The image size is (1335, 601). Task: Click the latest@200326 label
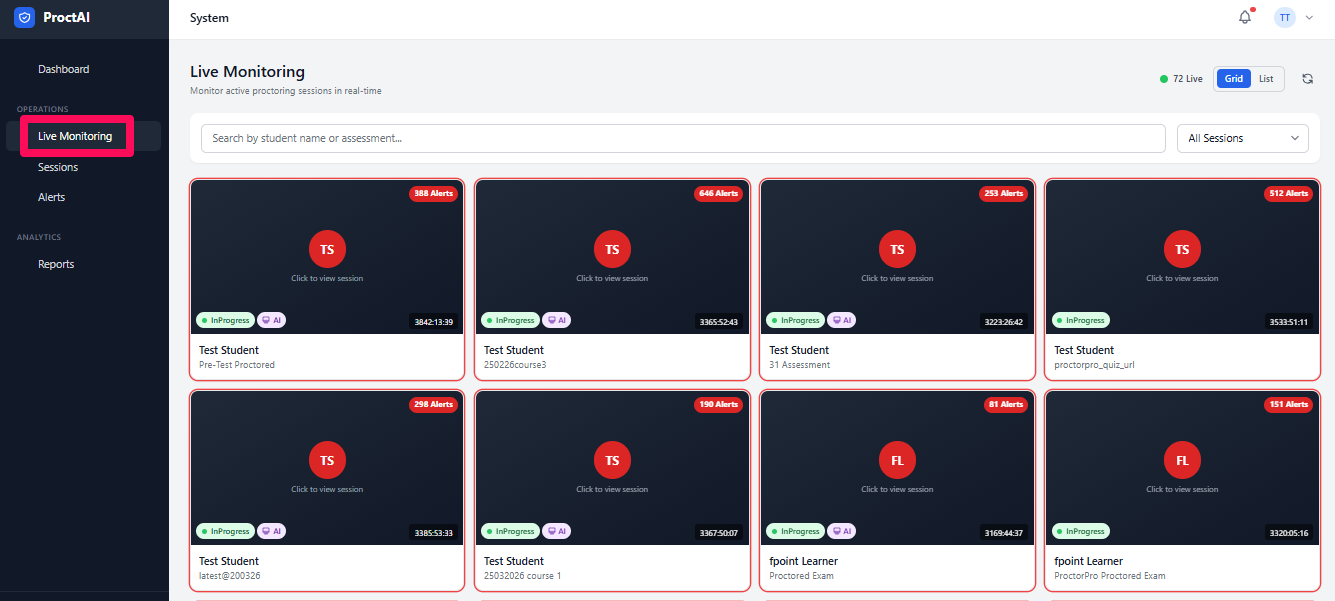pyautogui.click(x=230, y=576)
